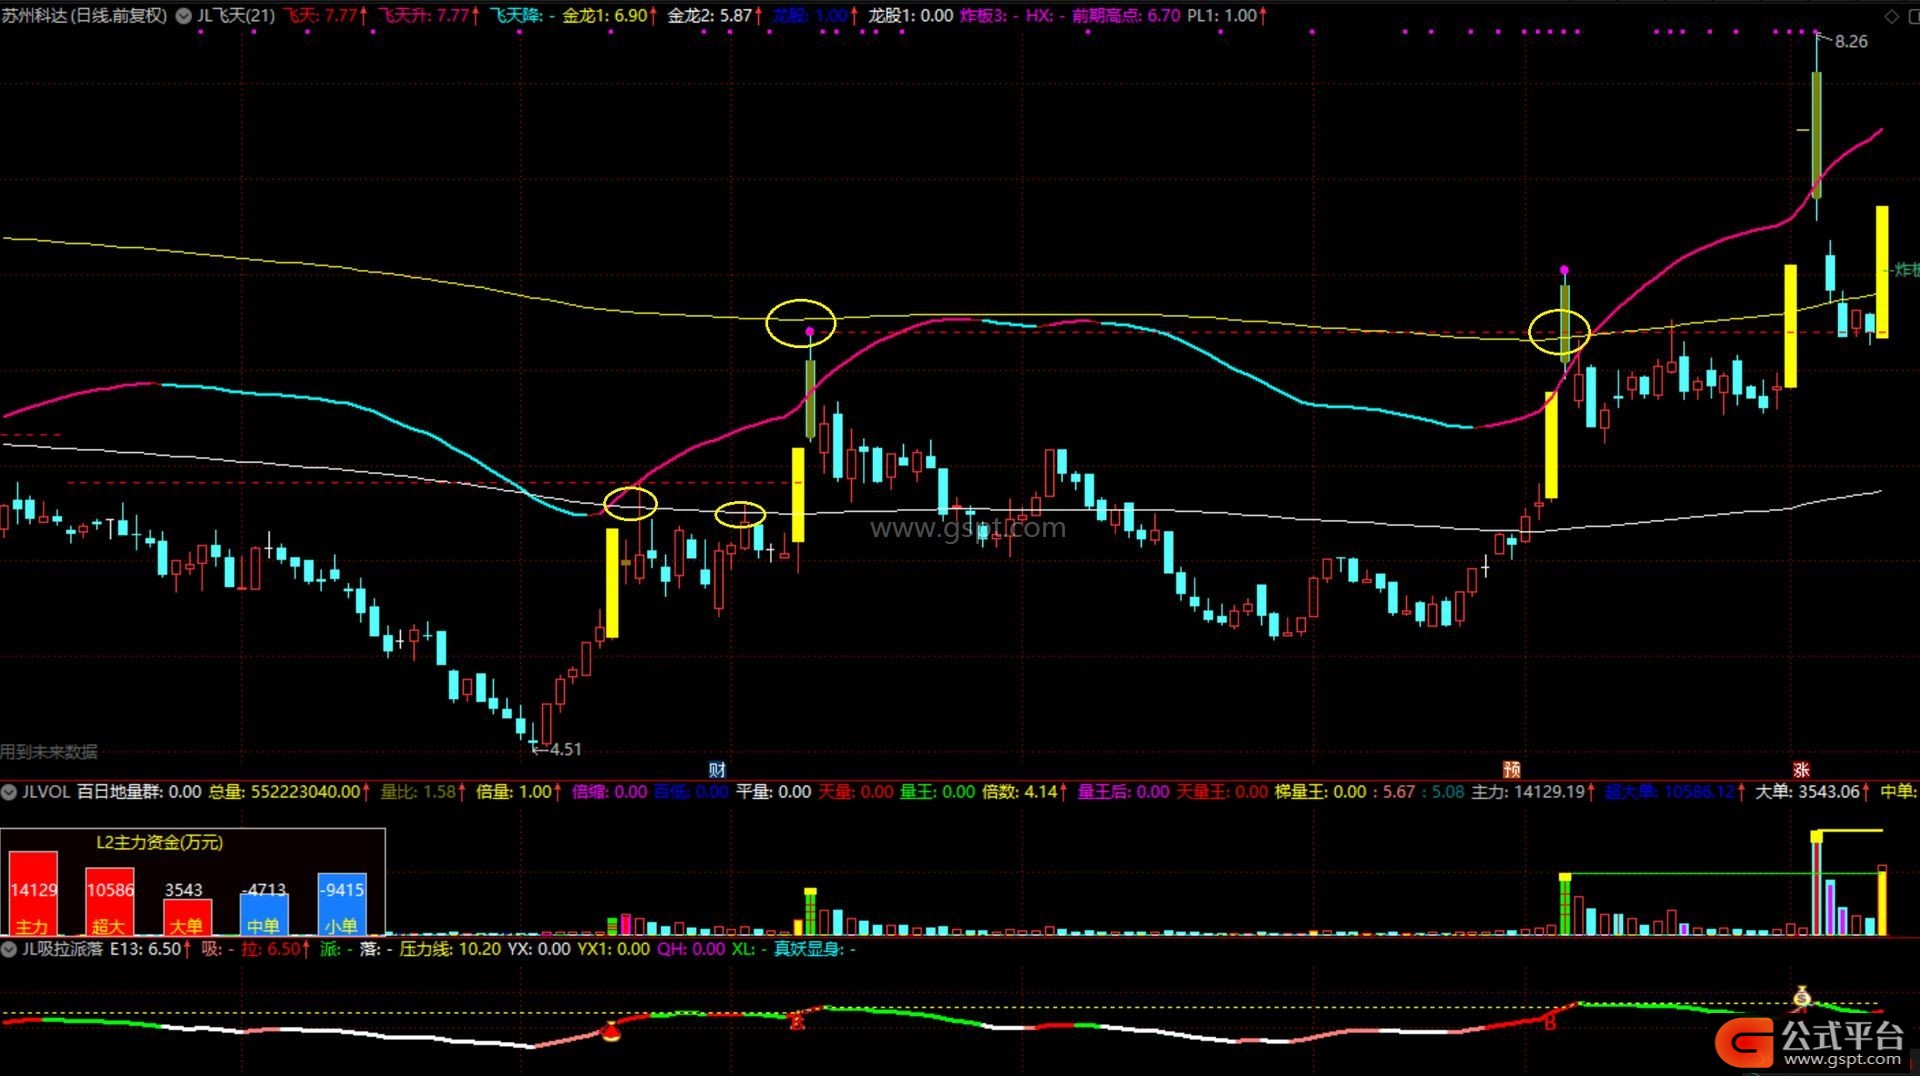This screenshot has width=1920, height=1076.
Task: Click the 拉: 6.50 value
Action: click(276, 949)
